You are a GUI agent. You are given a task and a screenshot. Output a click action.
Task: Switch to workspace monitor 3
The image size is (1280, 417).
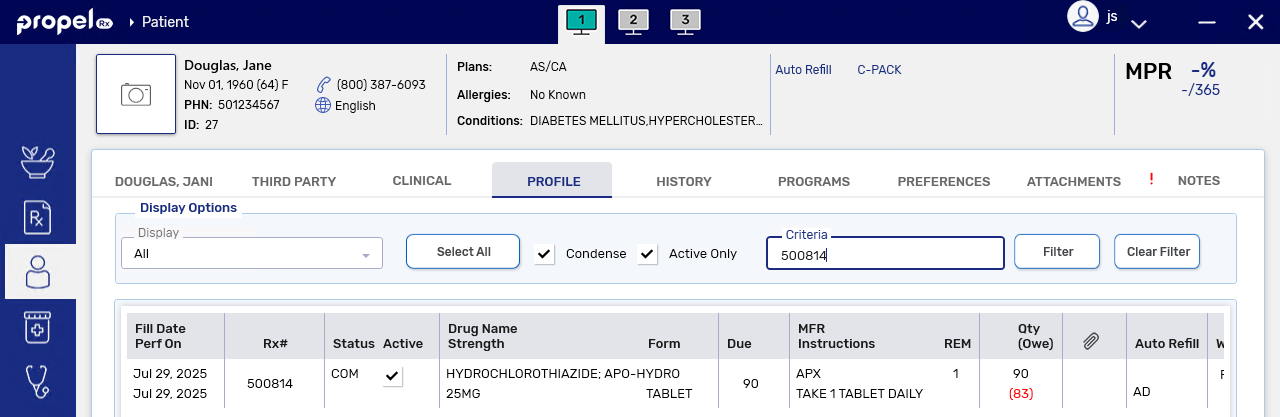coord(685,21)
